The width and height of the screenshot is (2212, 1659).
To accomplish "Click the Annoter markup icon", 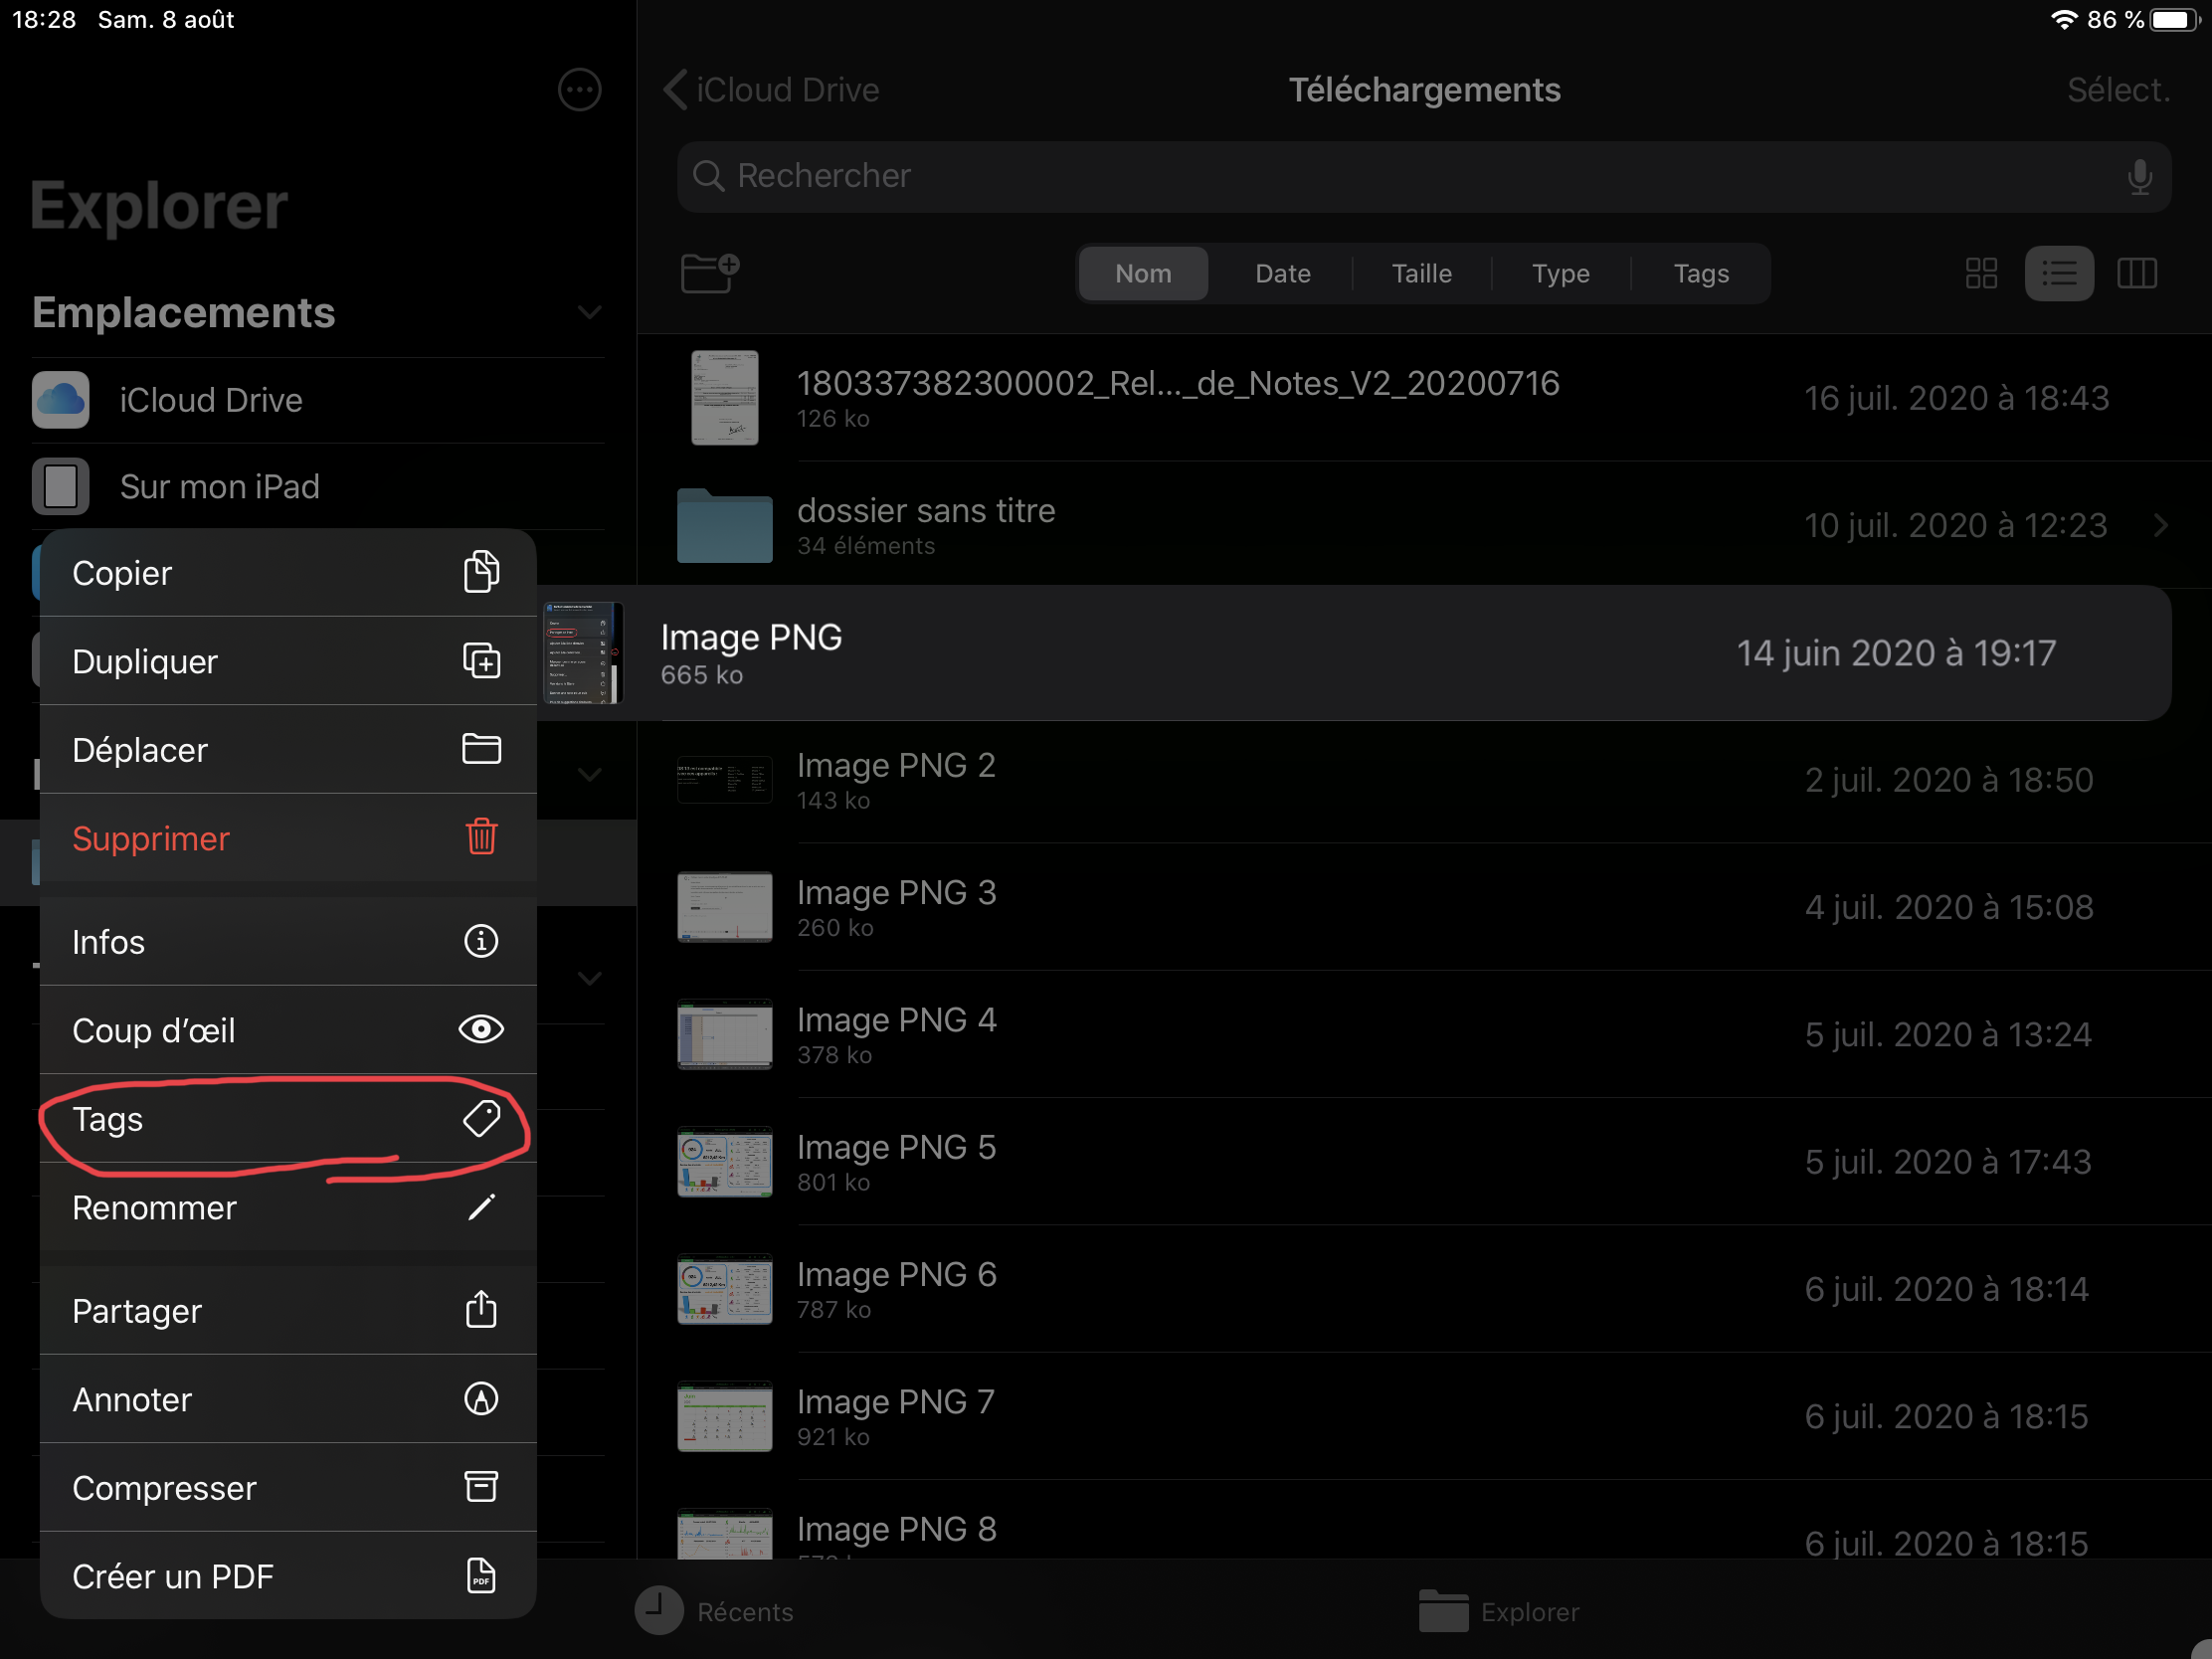I will pos(481,1398).
